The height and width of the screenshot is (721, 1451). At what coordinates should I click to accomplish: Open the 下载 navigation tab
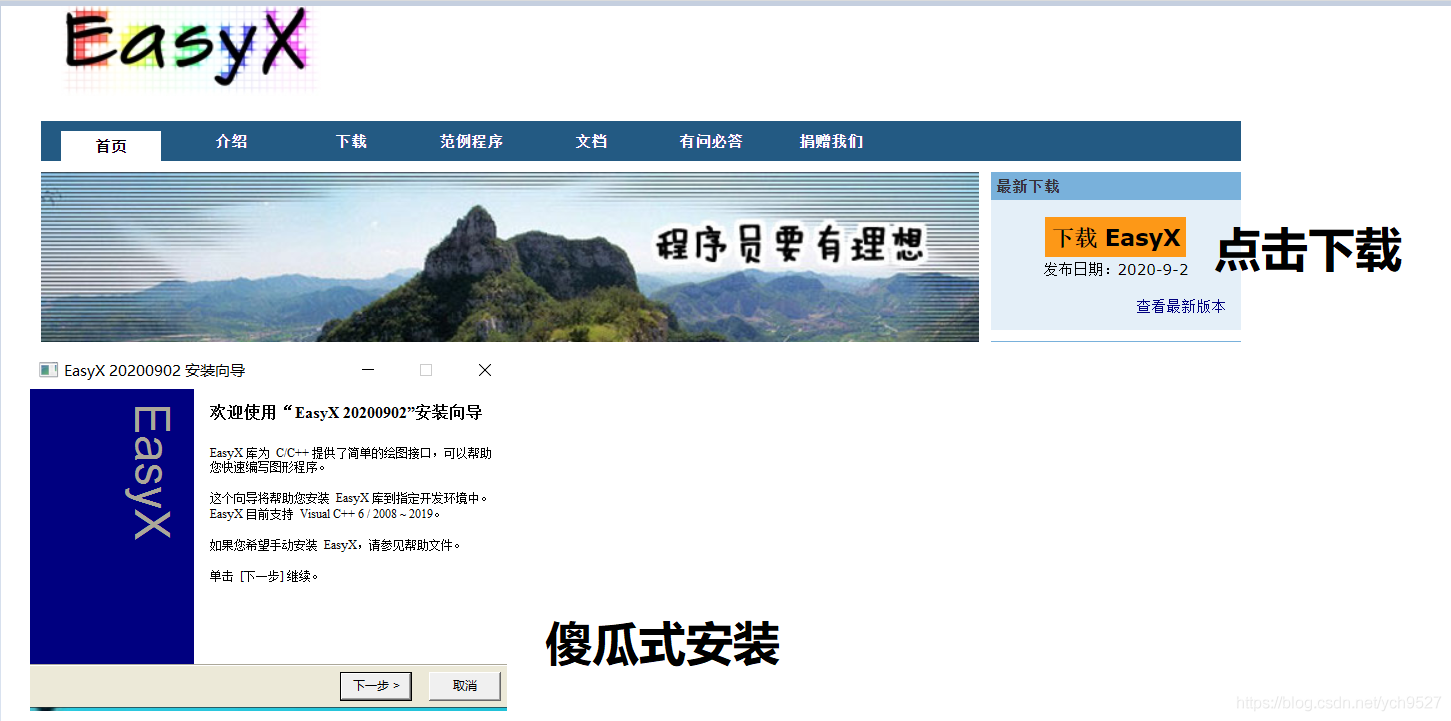(351, 141)
